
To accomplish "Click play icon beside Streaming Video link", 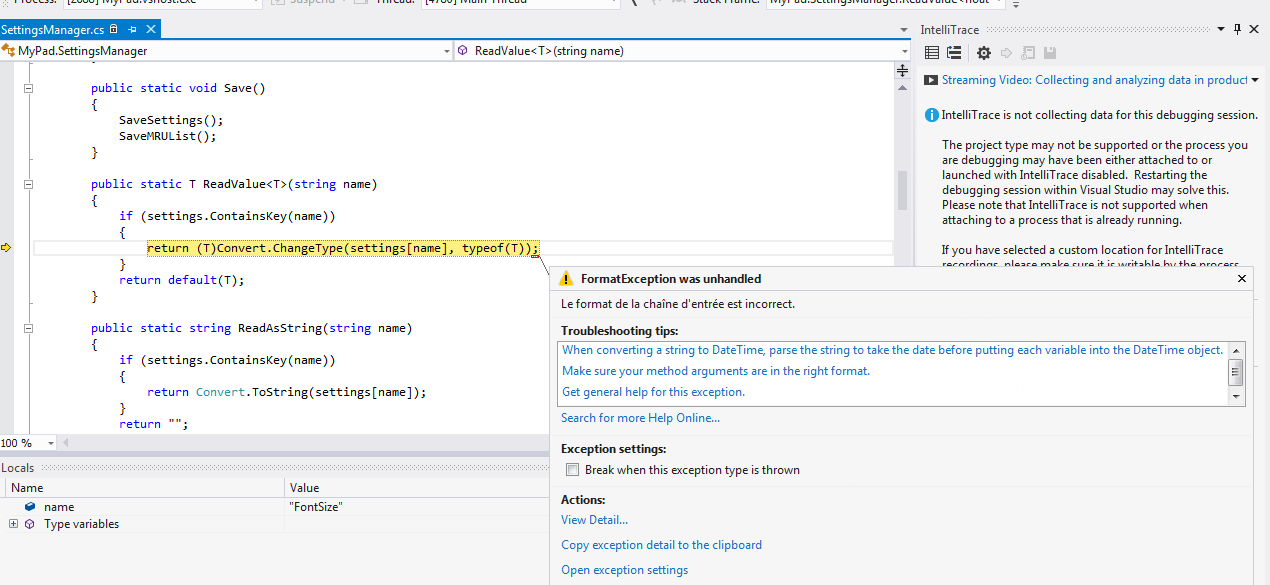I will pos(930,80).
